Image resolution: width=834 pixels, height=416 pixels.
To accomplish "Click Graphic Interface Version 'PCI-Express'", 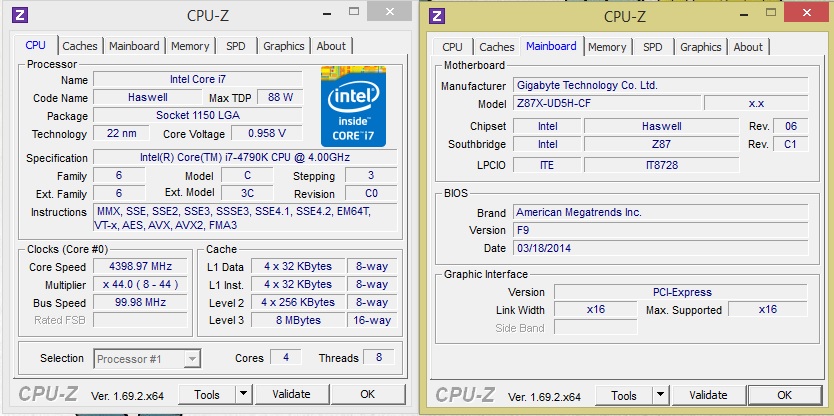I will click(681, 292).
